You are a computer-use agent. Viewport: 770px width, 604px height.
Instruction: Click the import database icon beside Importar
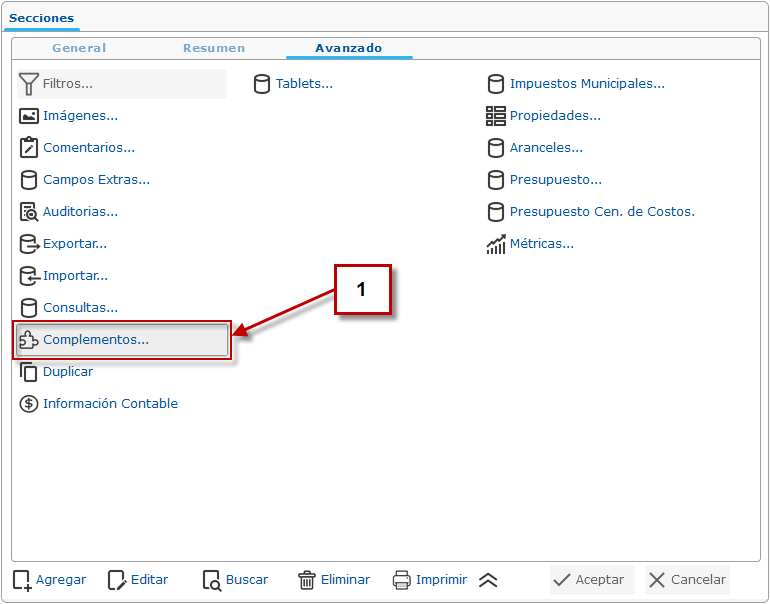coord(29,275)
